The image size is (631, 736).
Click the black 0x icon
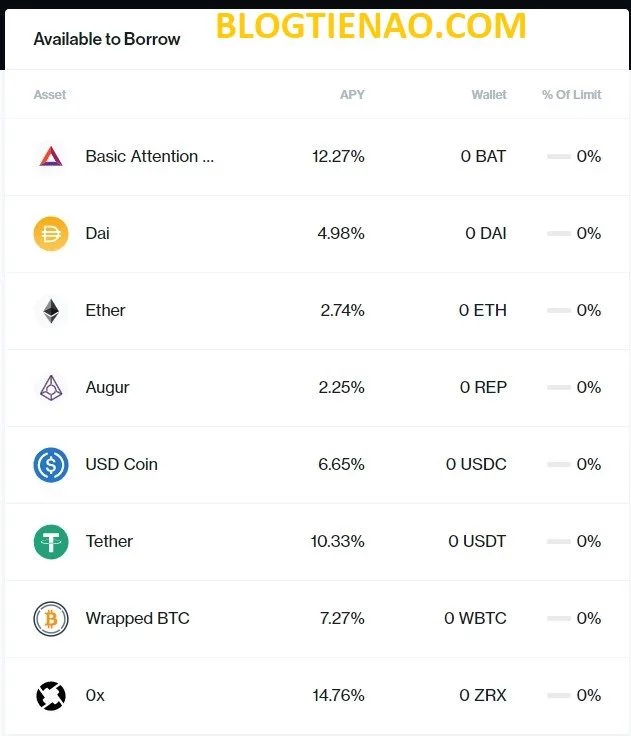pyautogui.click(x=51, y=696)
